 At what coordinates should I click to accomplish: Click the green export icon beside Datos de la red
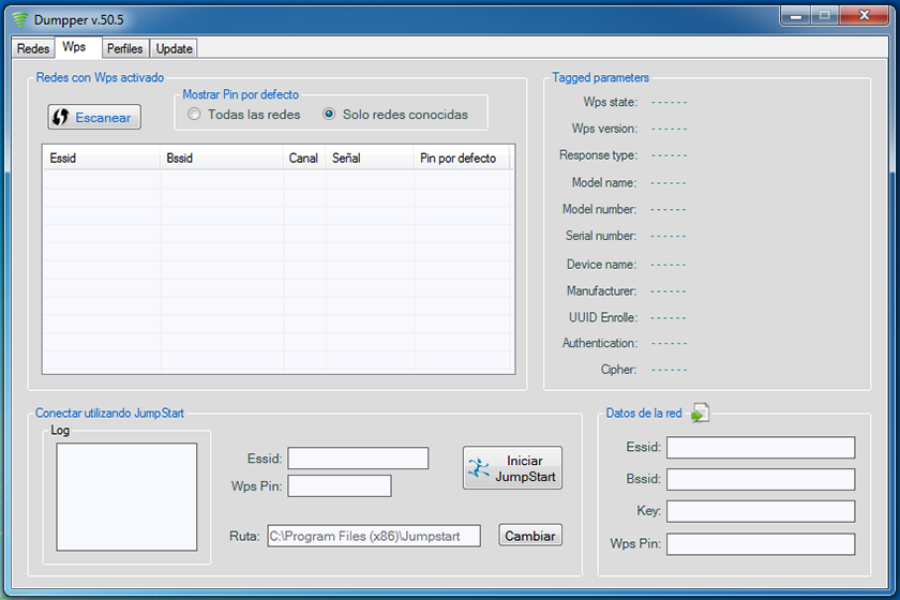coord(700,413)
